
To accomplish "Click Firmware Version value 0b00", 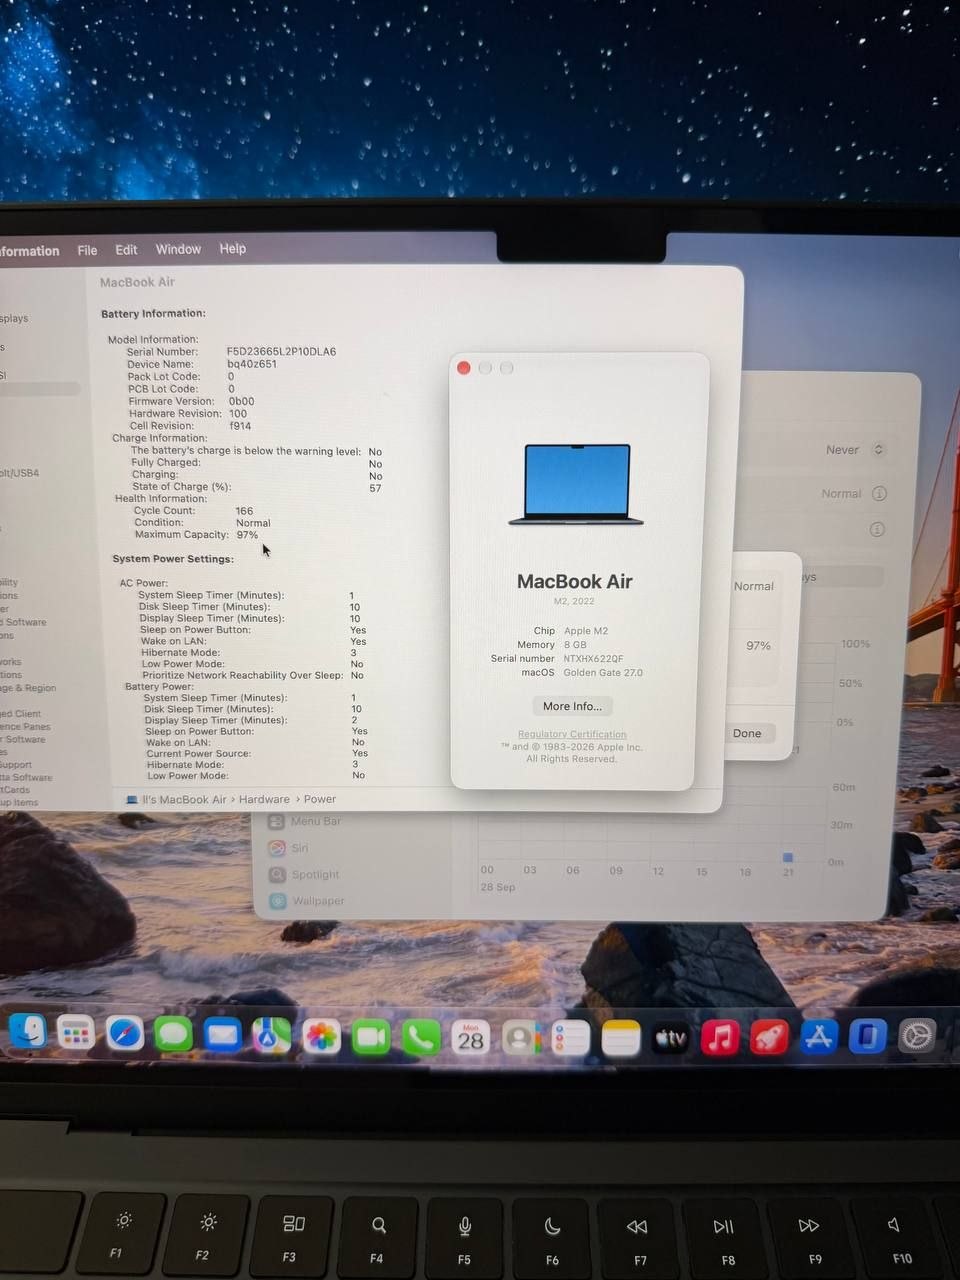I will point(241,401).
